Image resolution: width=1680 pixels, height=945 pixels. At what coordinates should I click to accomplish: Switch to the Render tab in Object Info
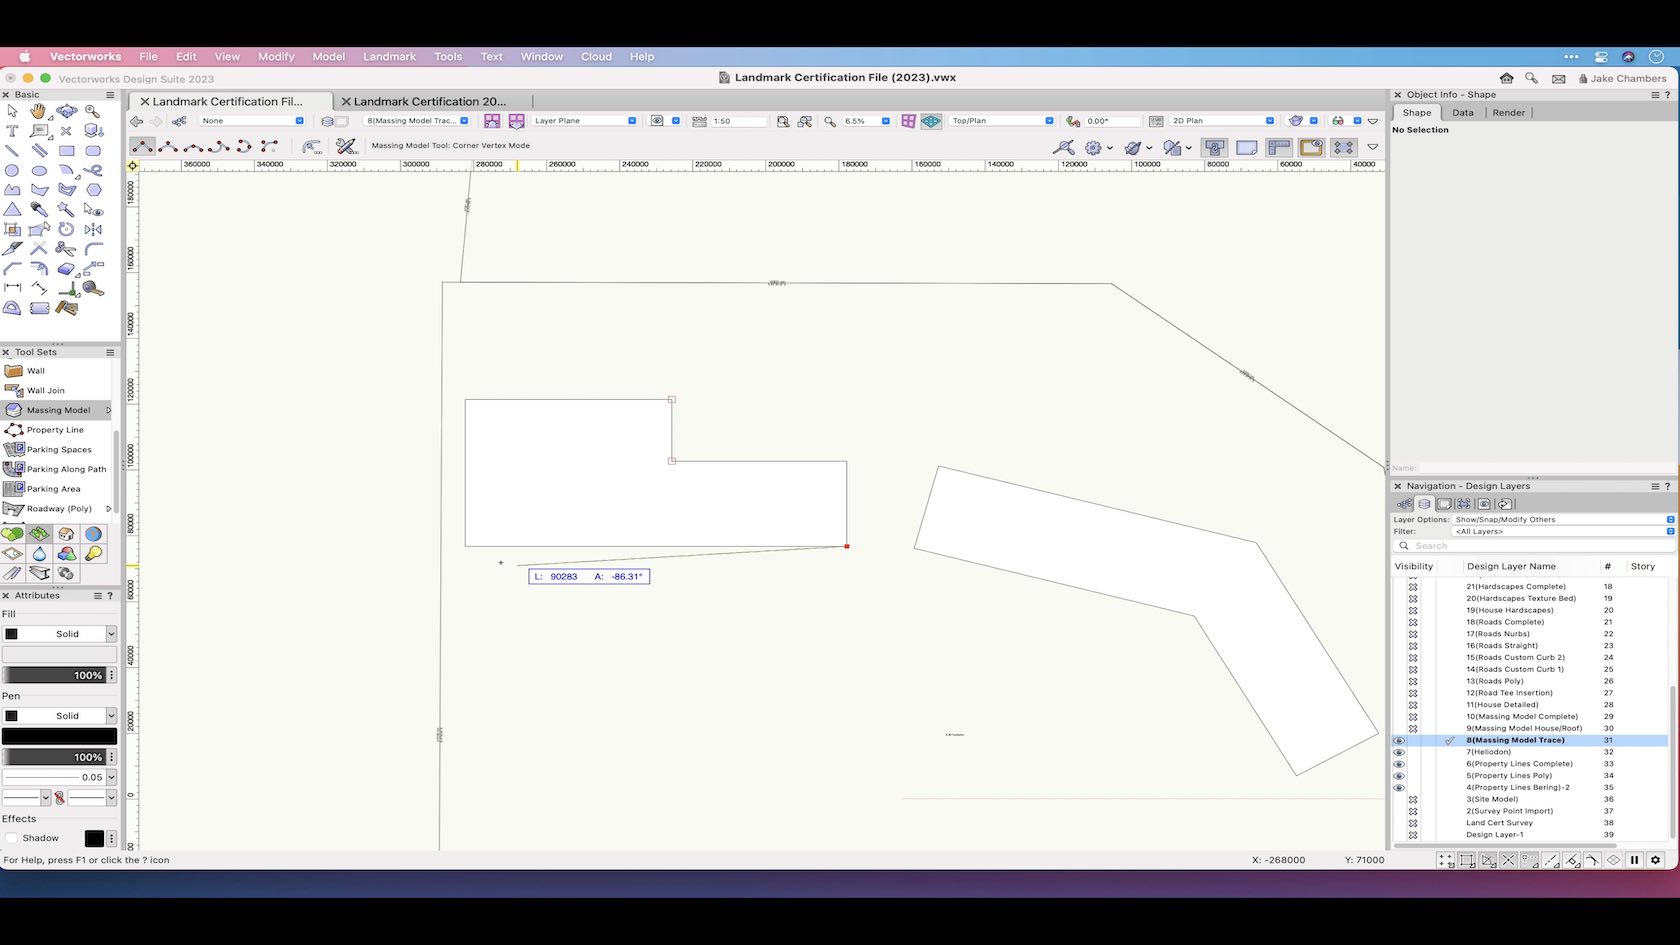point(1508,112)
